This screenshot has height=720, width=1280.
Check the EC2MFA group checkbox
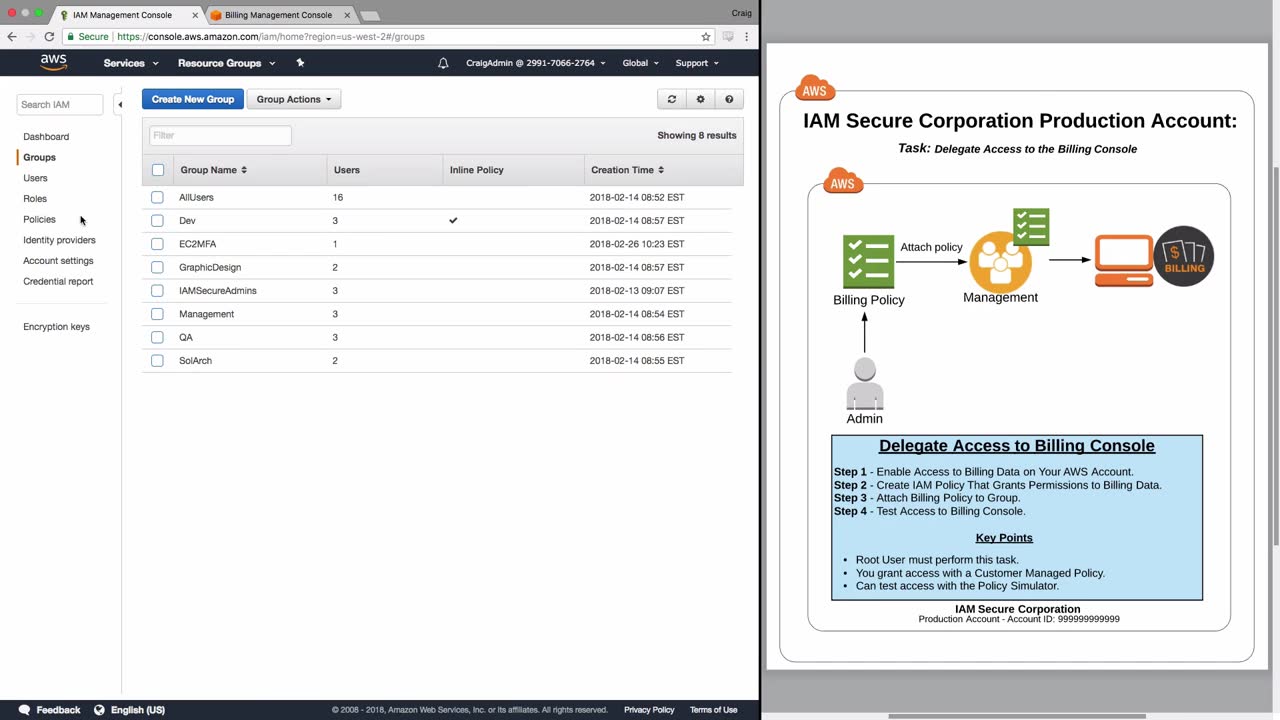[157, 244]
